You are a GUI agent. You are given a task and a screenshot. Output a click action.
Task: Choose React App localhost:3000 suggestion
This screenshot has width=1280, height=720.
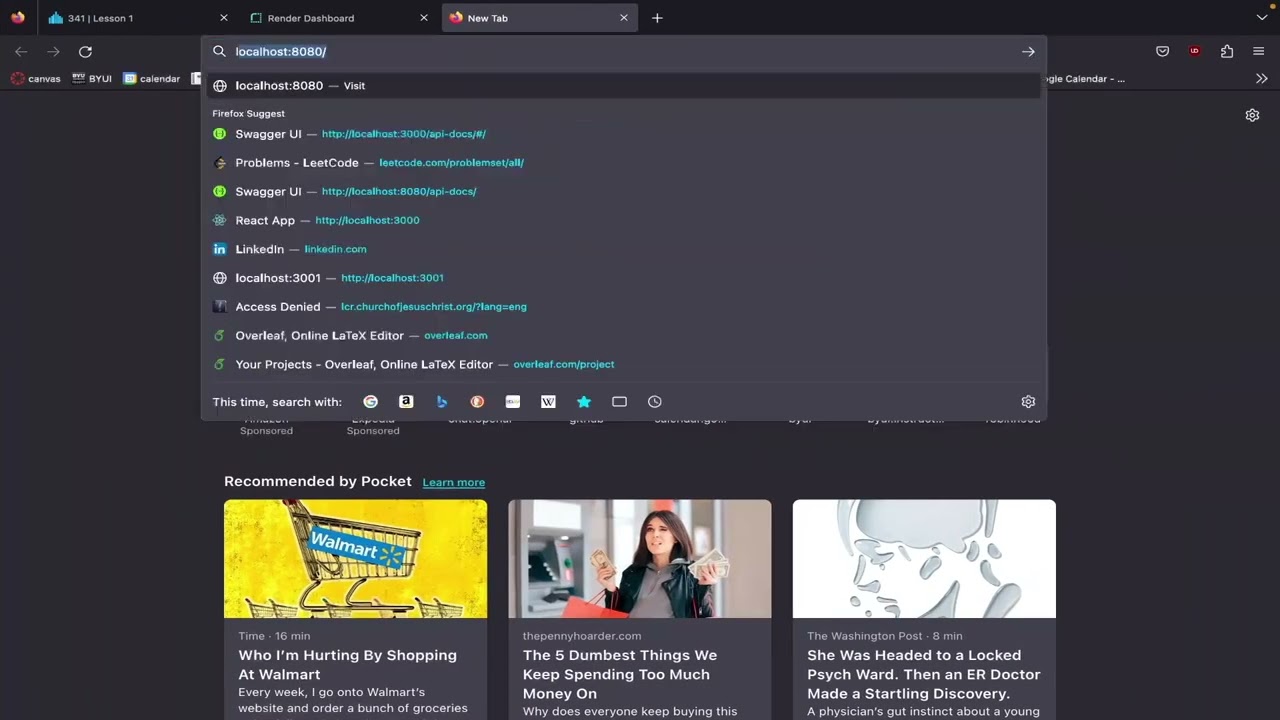coord(624,220)
